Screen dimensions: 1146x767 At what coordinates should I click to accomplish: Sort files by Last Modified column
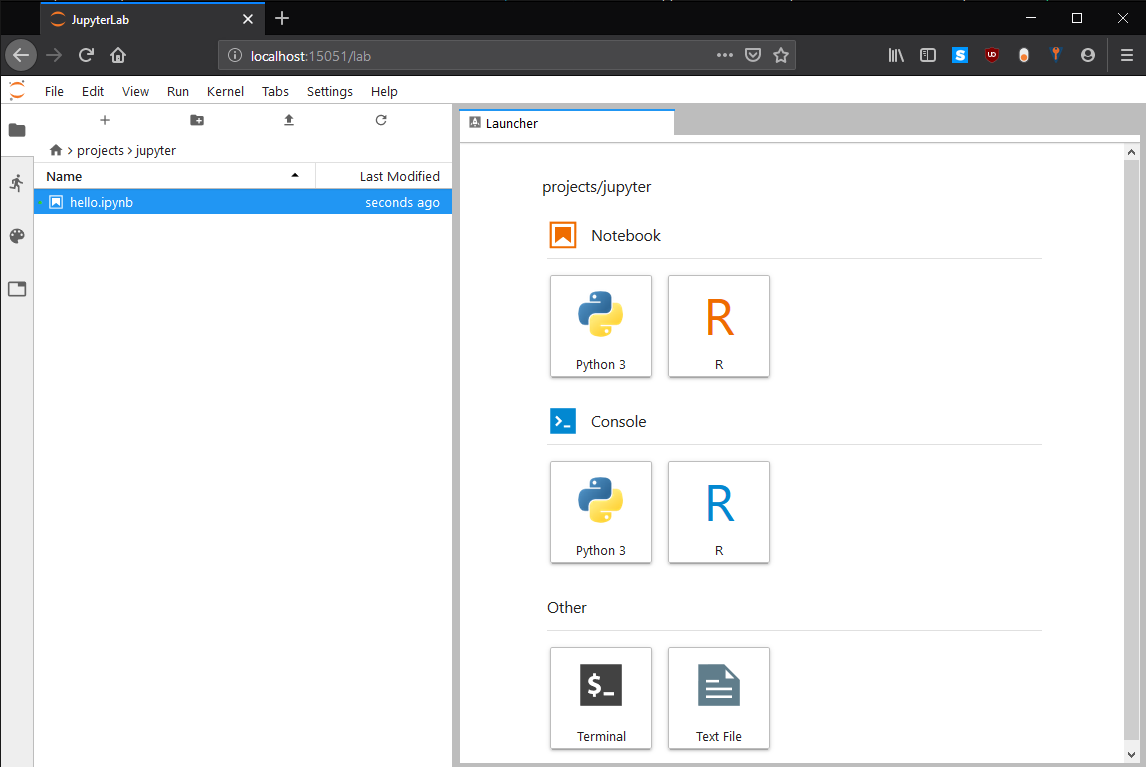pyautogui.click(x=384, y=176)
